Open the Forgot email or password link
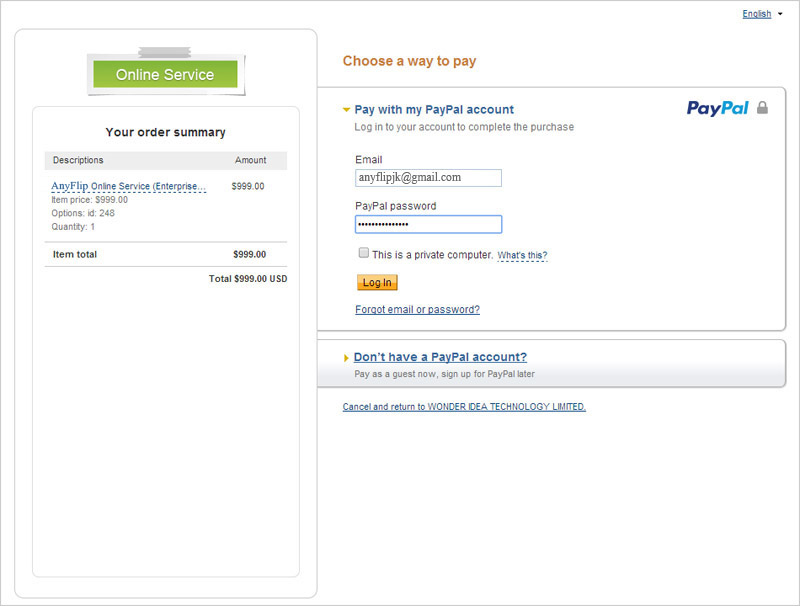Viewport: 800px width, 606px height. pyautogui.click(x=417, y=310)
